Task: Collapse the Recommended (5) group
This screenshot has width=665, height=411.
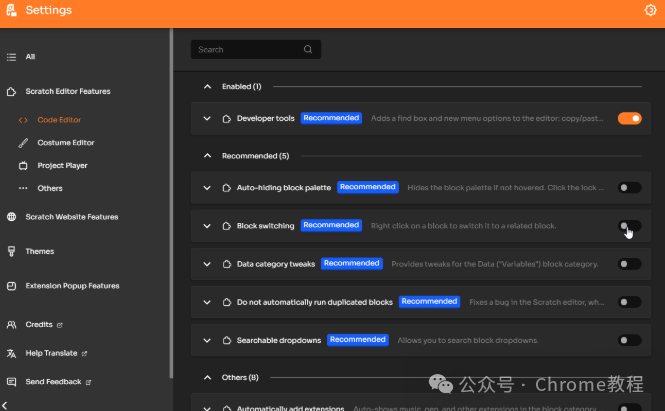Action: pos(207,156)
